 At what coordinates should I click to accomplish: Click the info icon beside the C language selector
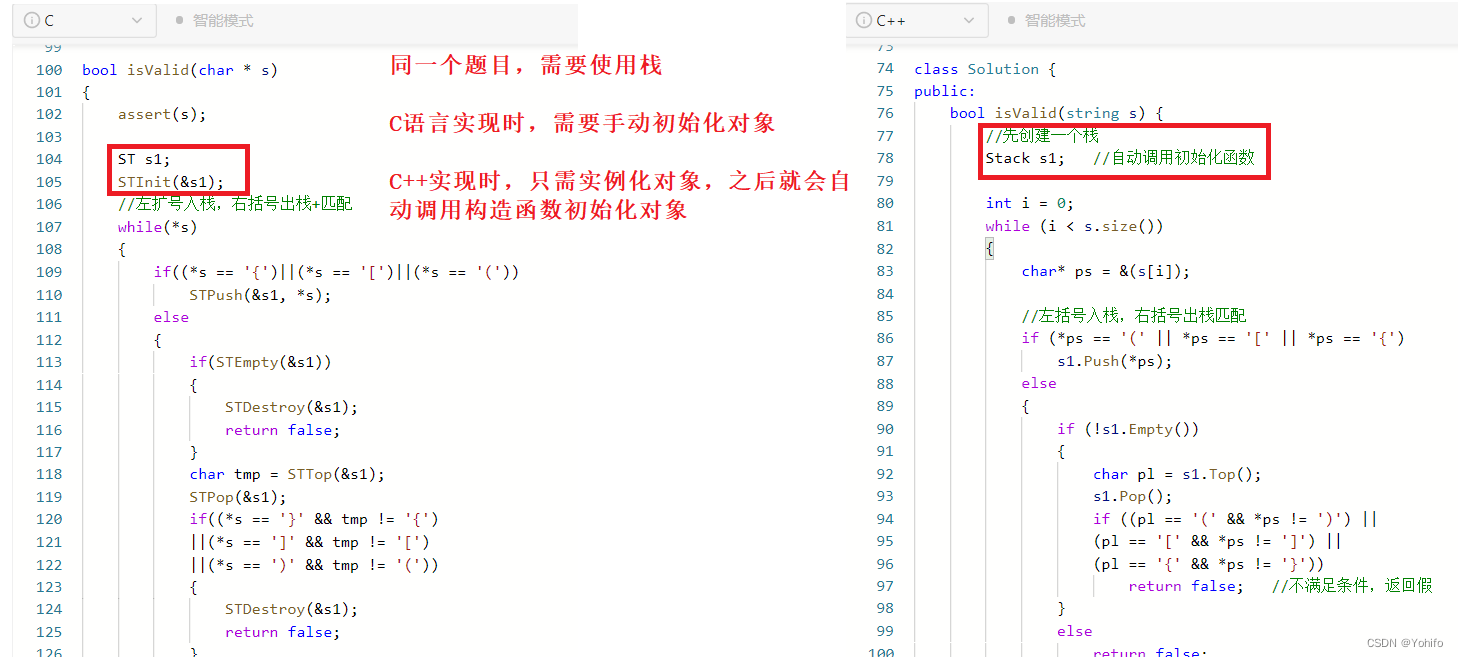pos(31,20)
